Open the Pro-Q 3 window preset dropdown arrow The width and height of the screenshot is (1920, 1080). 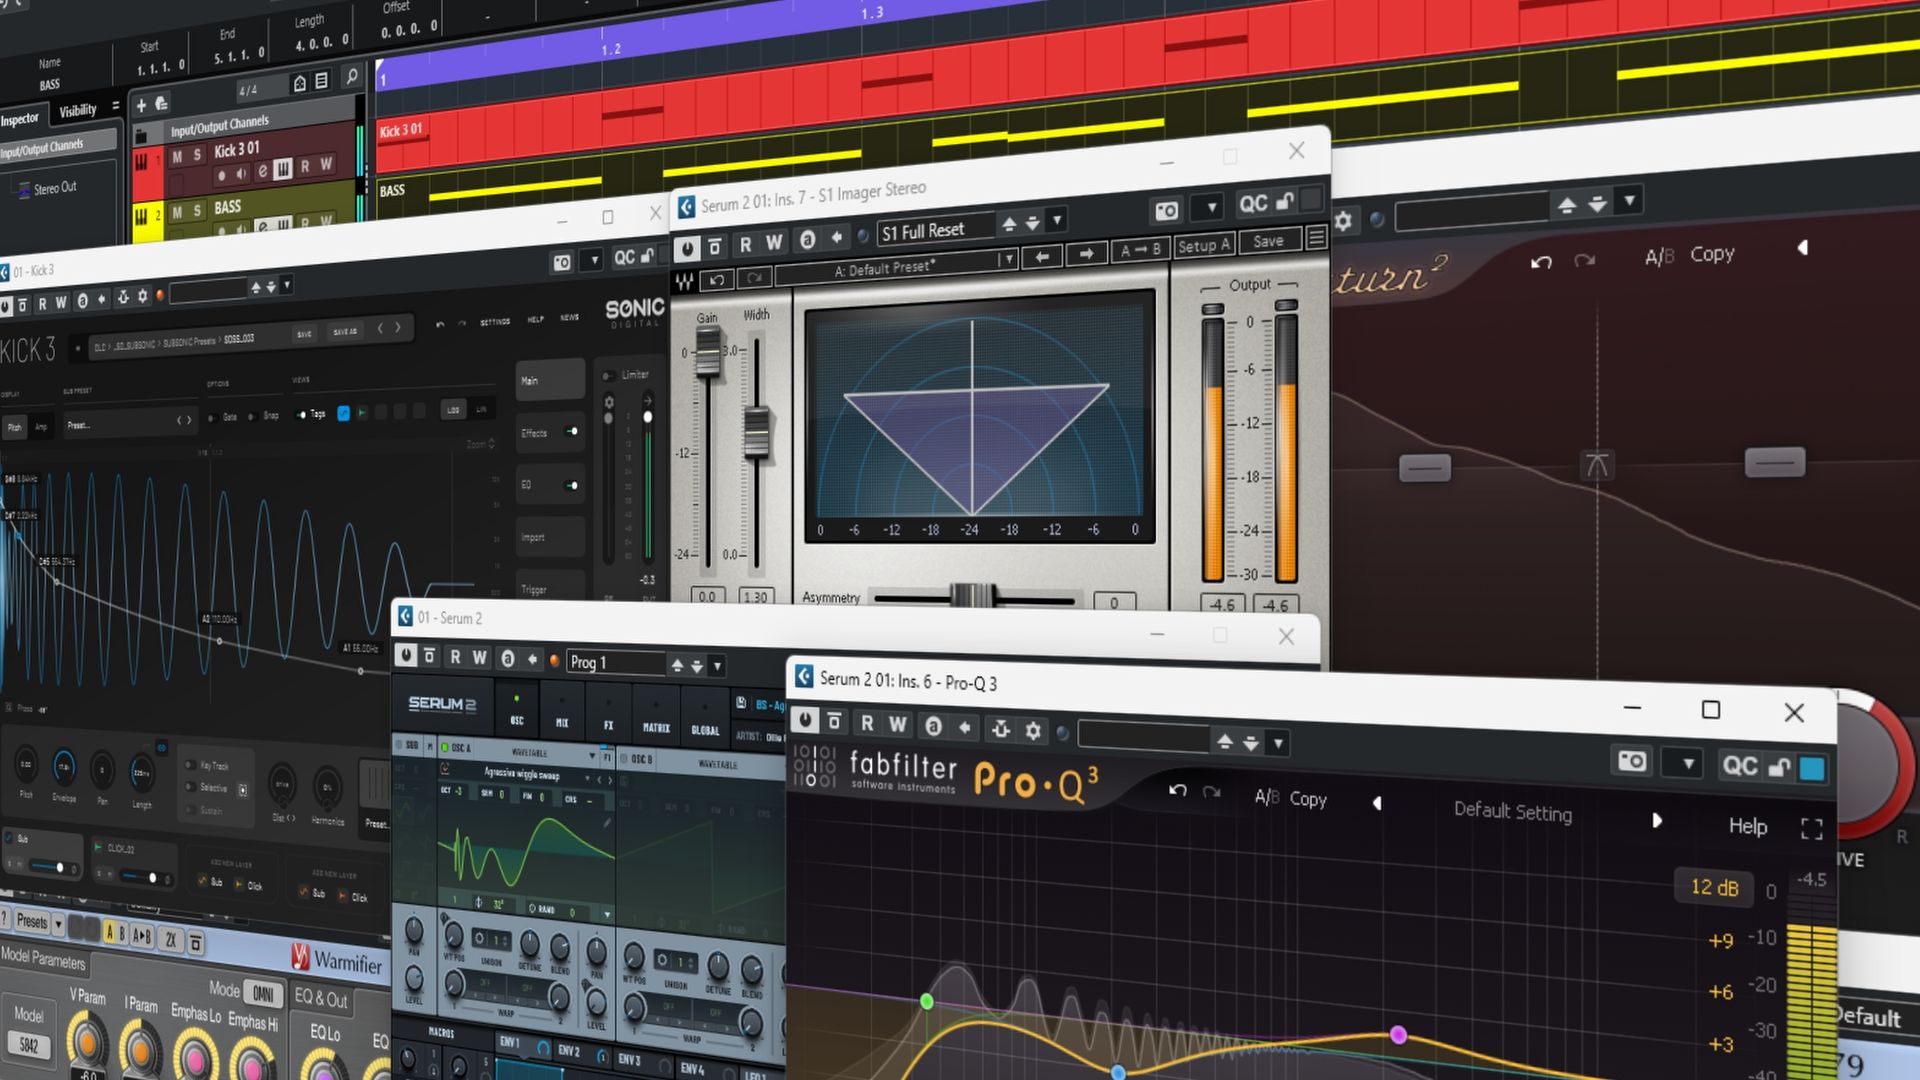point(1278,743)
